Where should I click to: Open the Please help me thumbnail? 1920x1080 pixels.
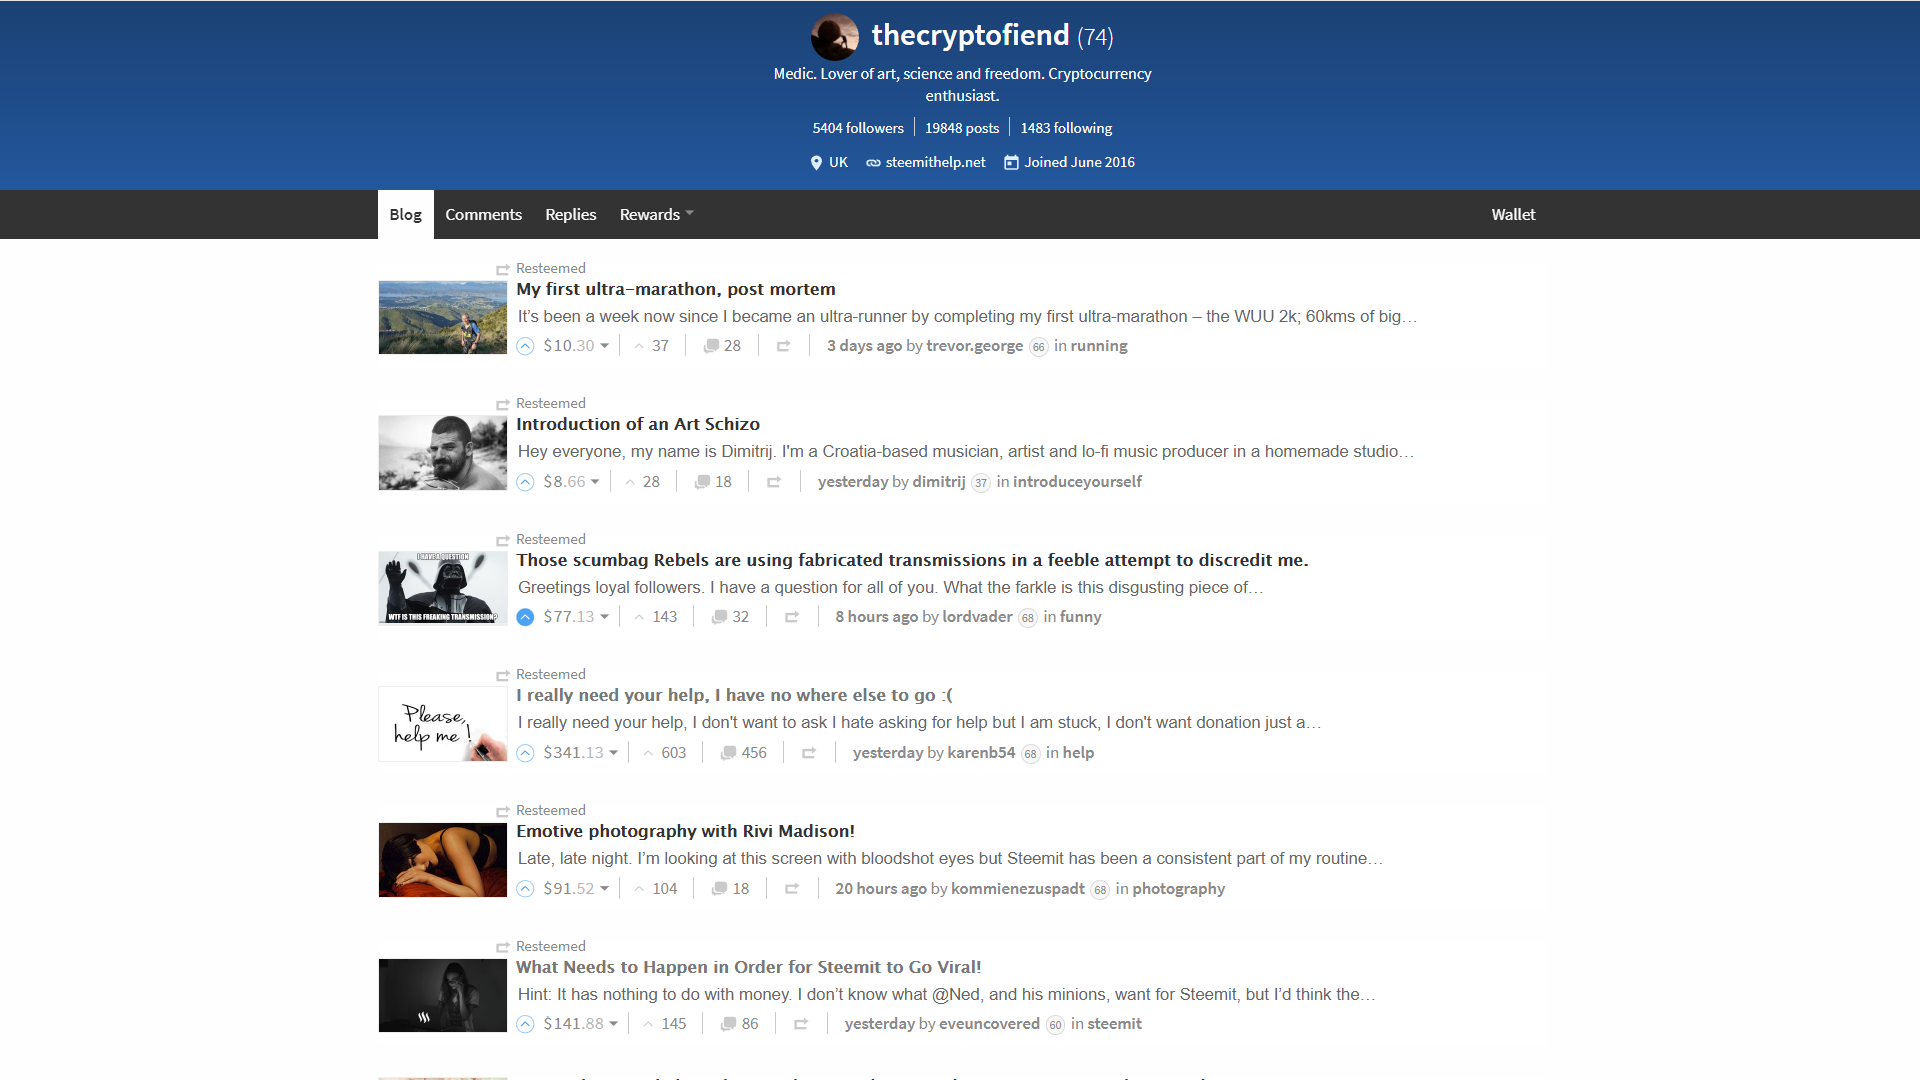(442, 724)
